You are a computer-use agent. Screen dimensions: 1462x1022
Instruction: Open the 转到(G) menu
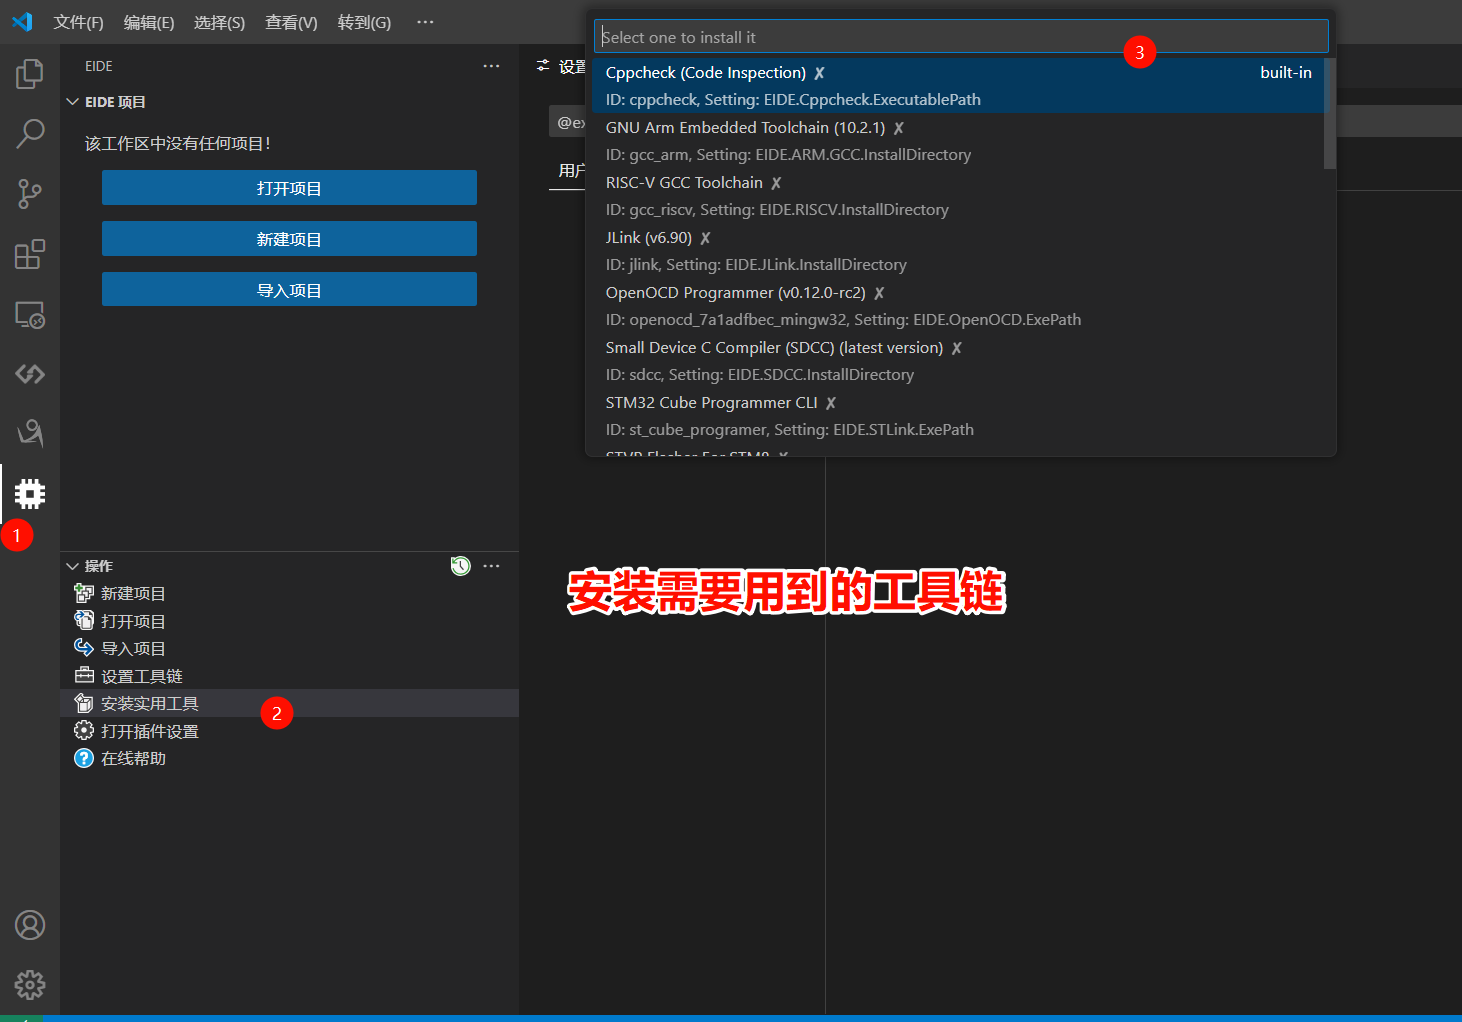point(364,22)
